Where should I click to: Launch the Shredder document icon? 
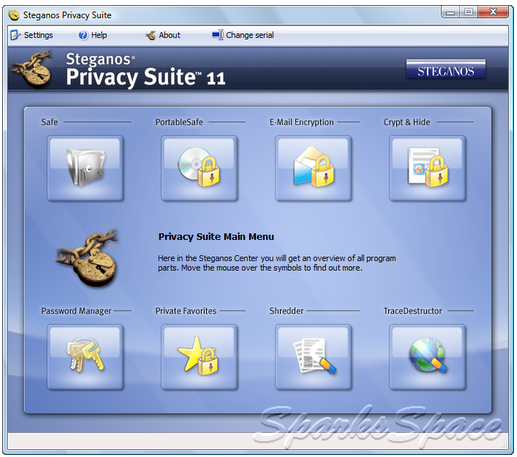pyautogui.click(x=313, y=357)
